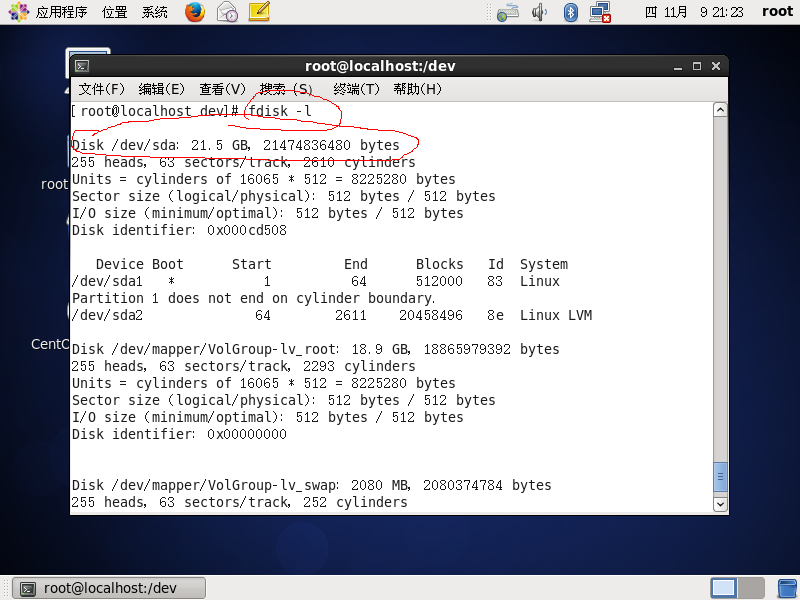The width and height of the screenshot is (800, 600).
Task: Open the yellow notes applet icon
Action: click(259, 12)
